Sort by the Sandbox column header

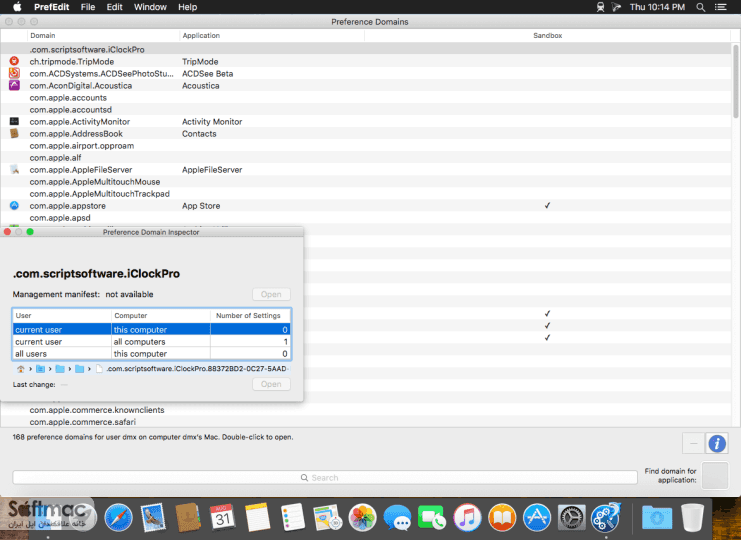tap(547, 35)
